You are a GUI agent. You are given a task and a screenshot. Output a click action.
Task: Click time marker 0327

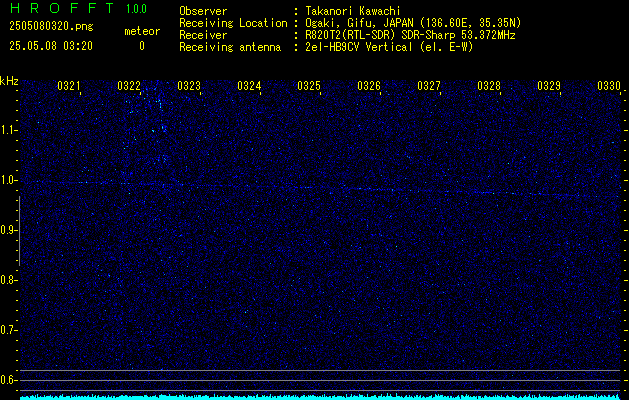429,86
